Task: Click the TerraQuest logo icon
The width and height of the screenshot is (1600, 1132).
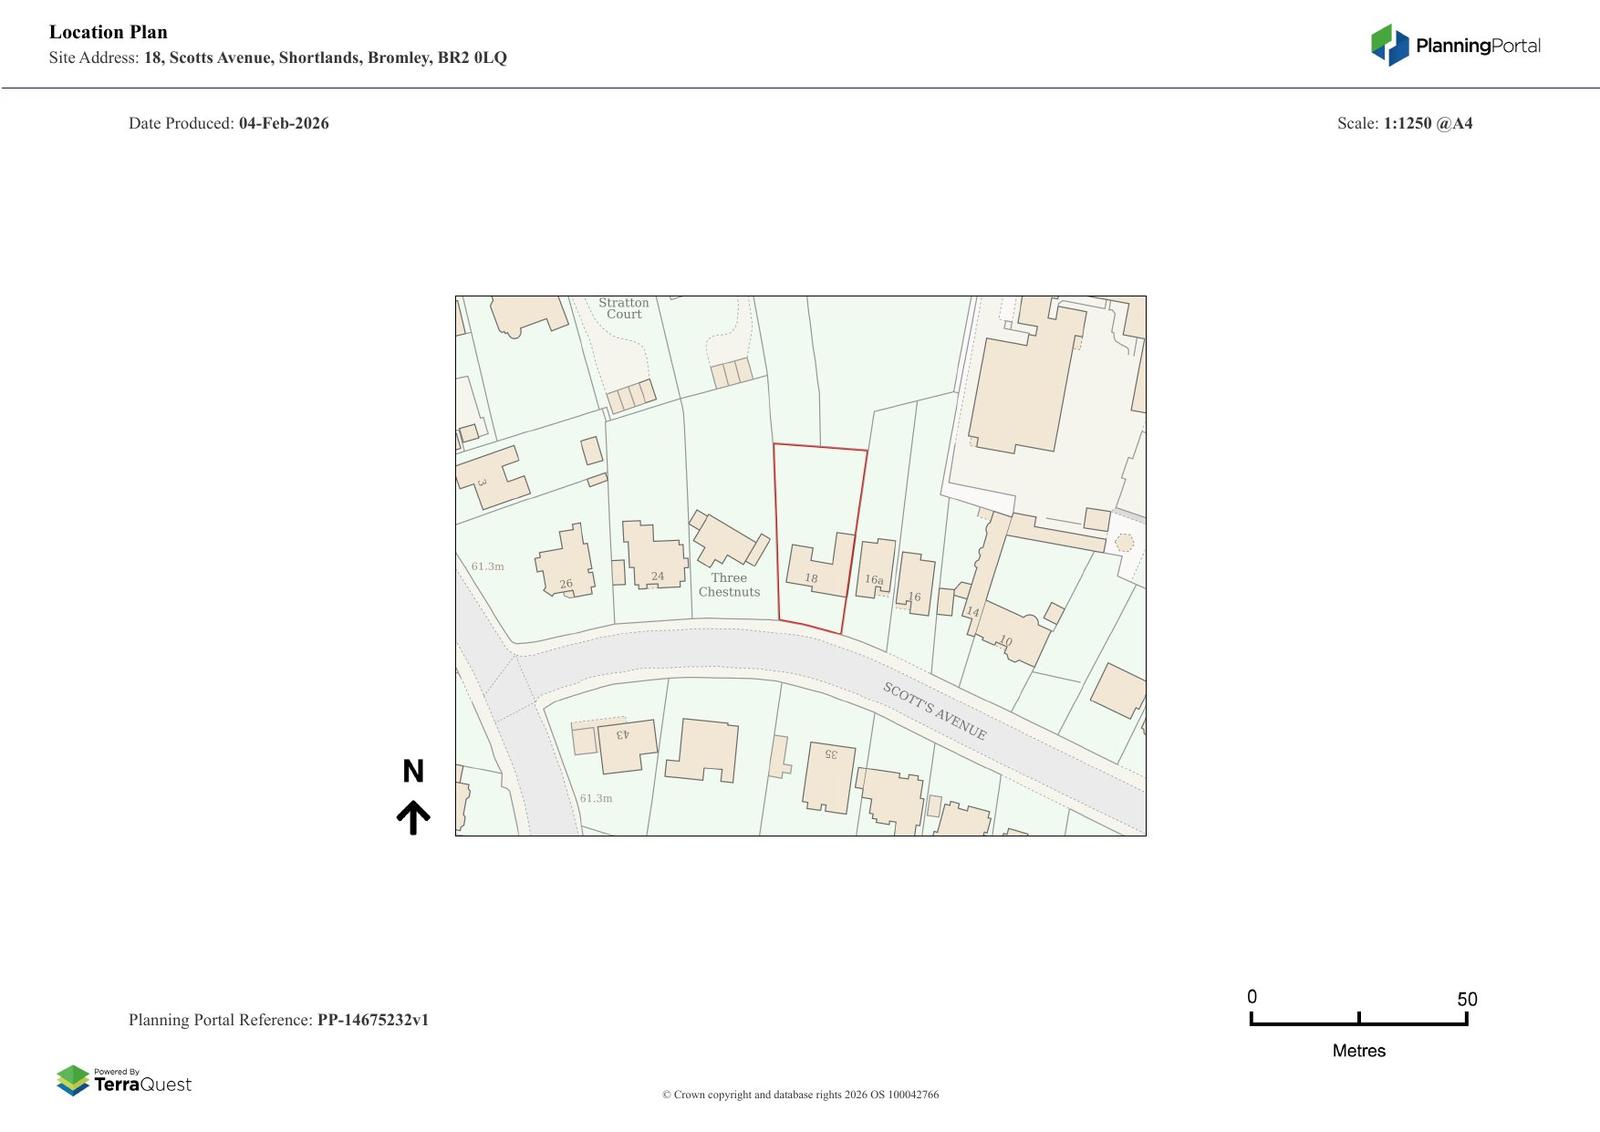Action: point(73,1080)
